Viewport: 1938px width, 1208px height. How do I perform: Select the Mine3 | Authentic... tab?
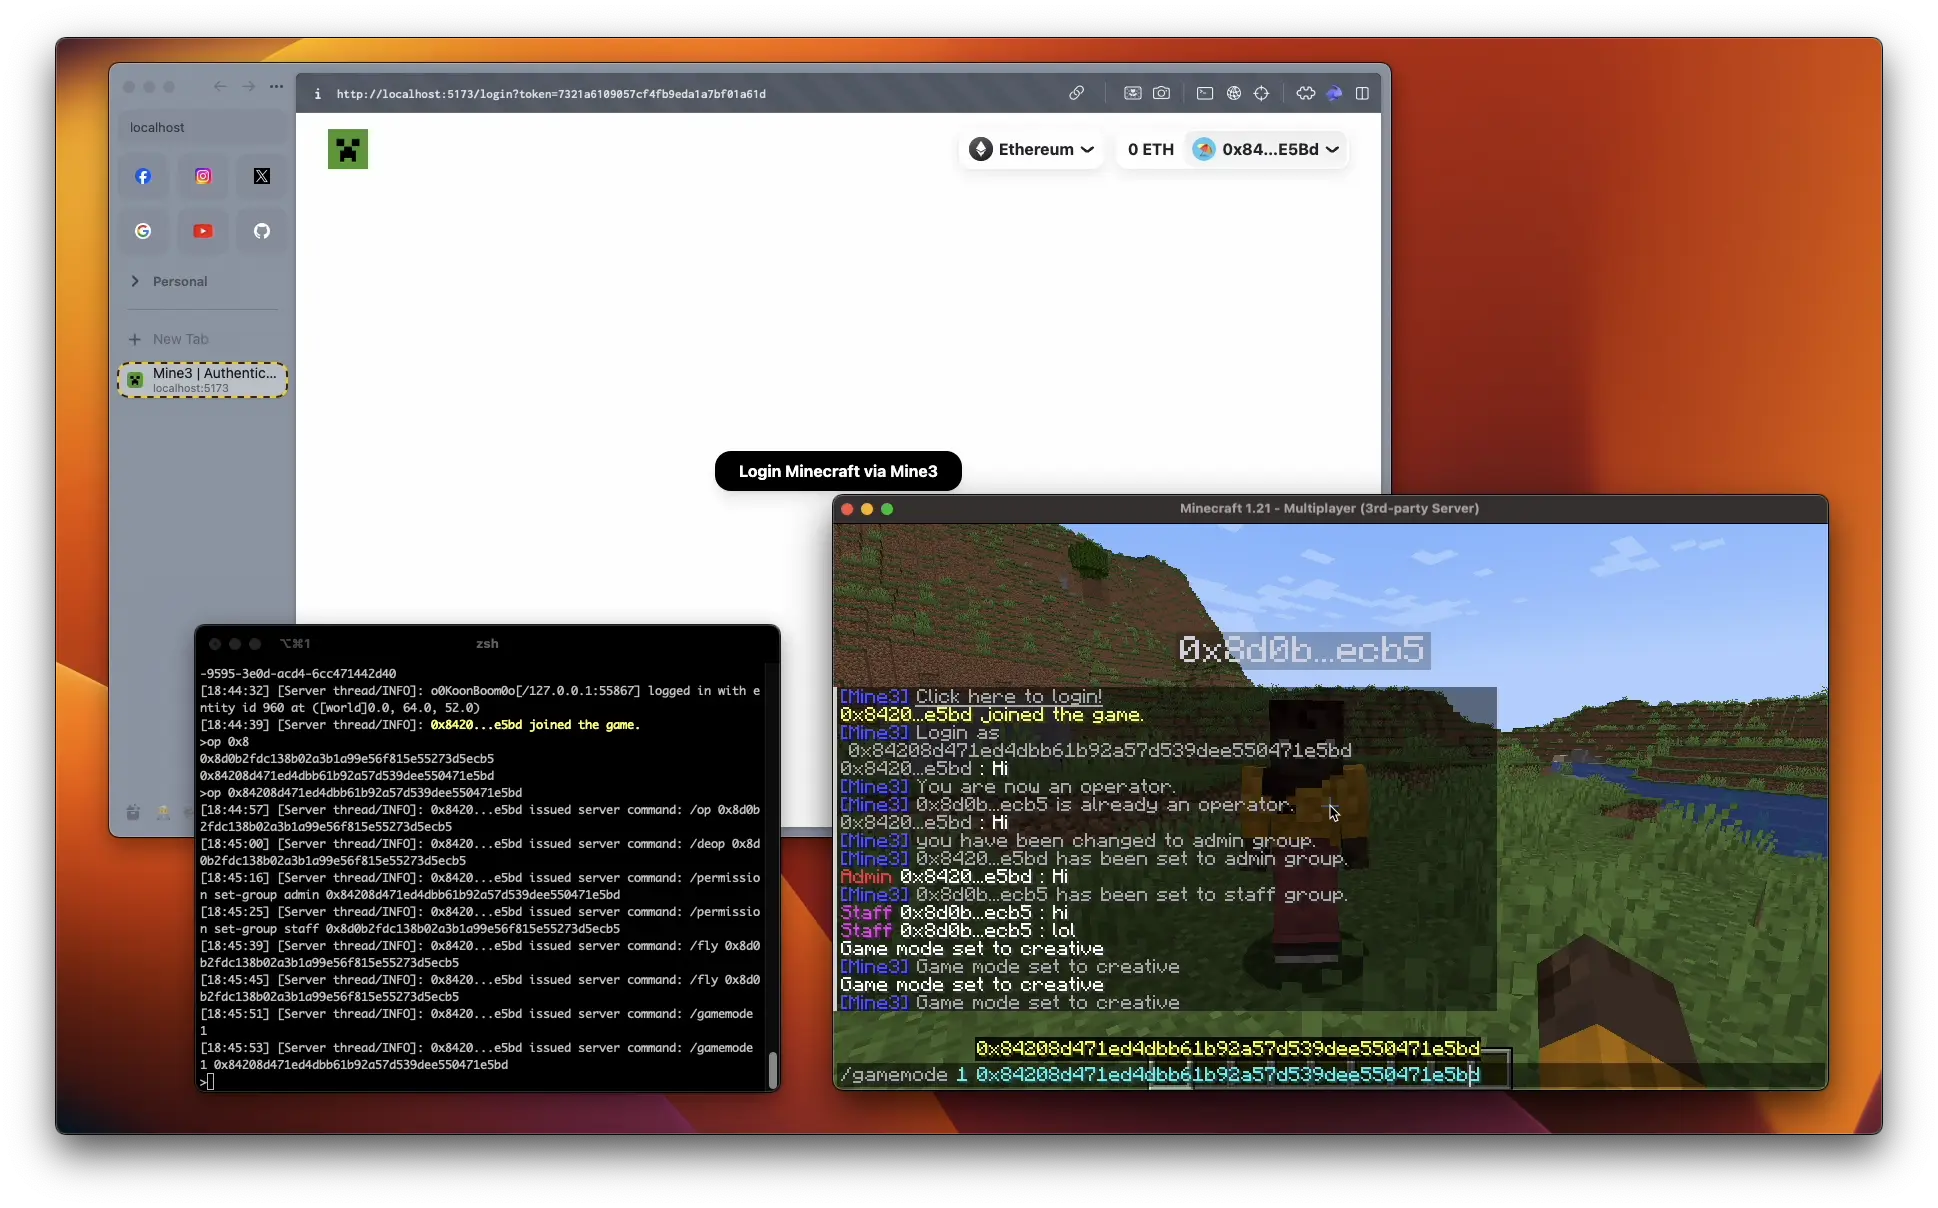pyautogui.click(x=203, y=380)
